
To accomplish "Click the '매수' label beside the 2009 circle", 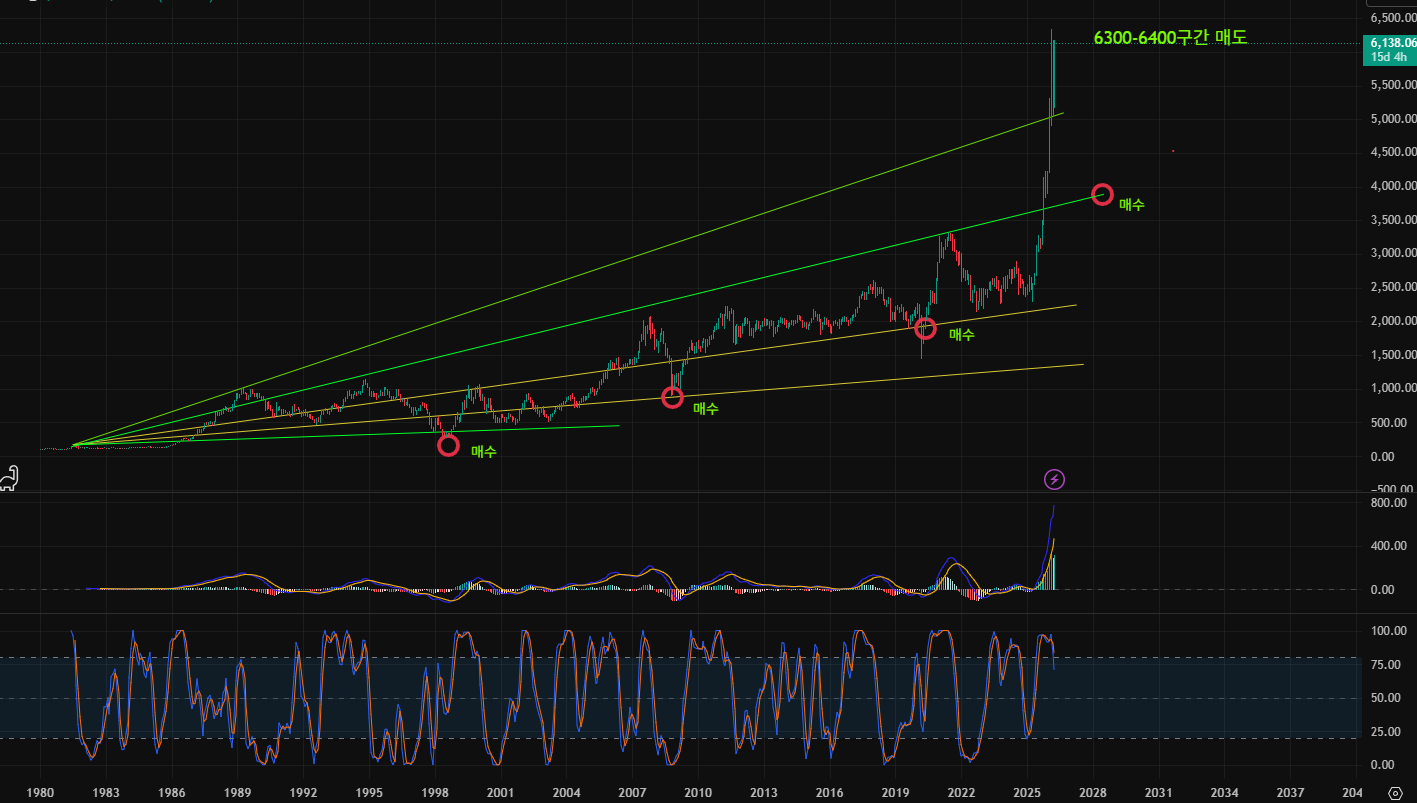I will click(706, 408).
